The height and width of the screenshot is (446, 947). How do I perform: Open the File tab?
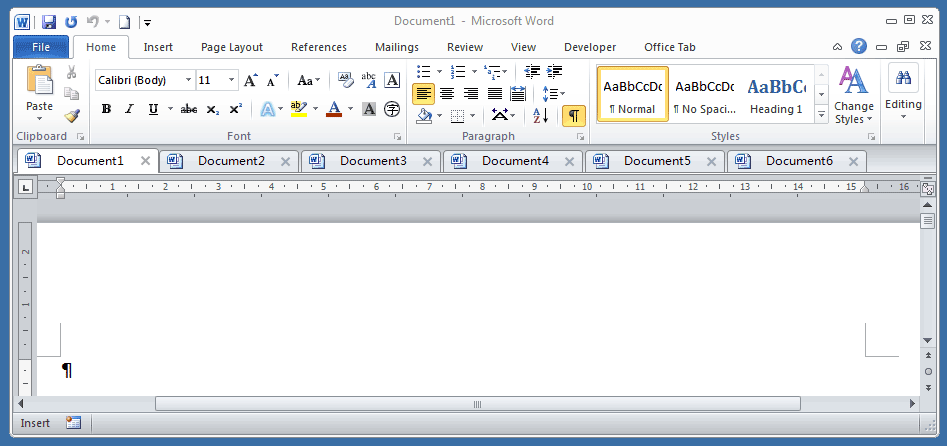[x=41, y=47]
